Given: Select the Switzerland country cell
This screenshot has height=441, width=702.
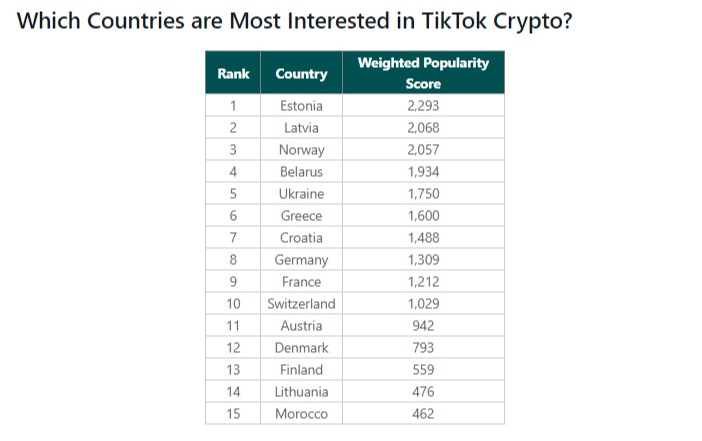Looking at the screenshot, I should pyautogui.click(x=301, y=304).
